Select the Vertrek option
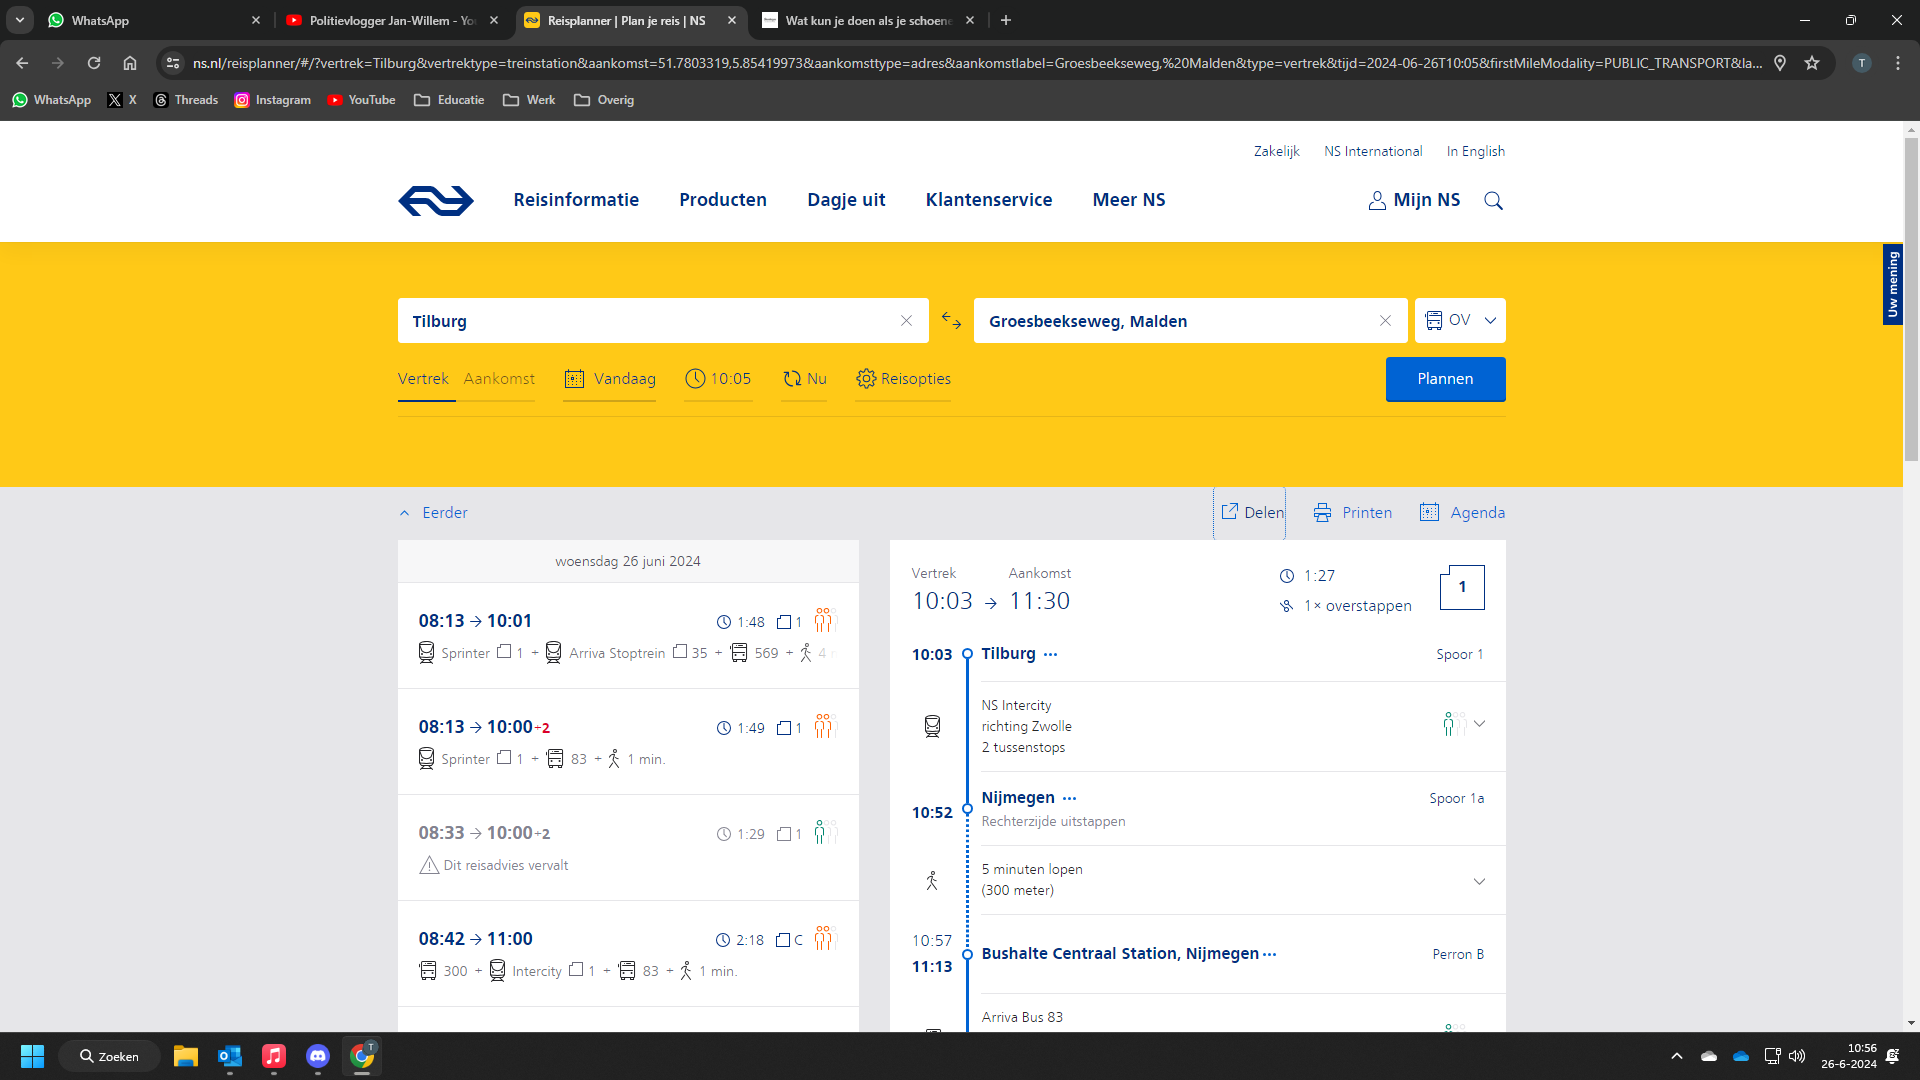 tap(423, 379)
